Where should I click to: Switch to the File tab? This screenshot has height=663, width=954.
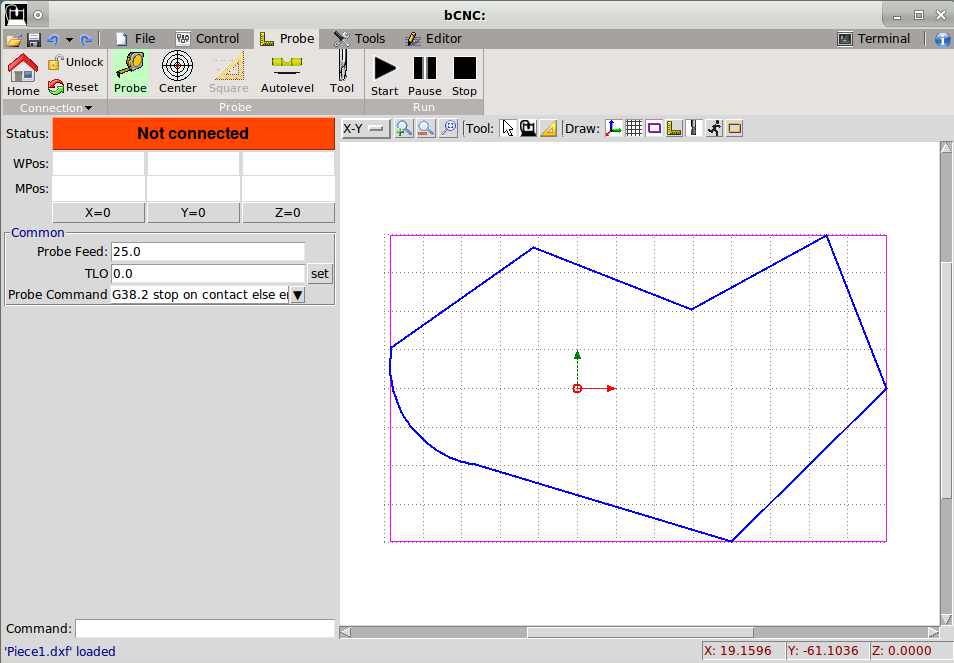136,39
